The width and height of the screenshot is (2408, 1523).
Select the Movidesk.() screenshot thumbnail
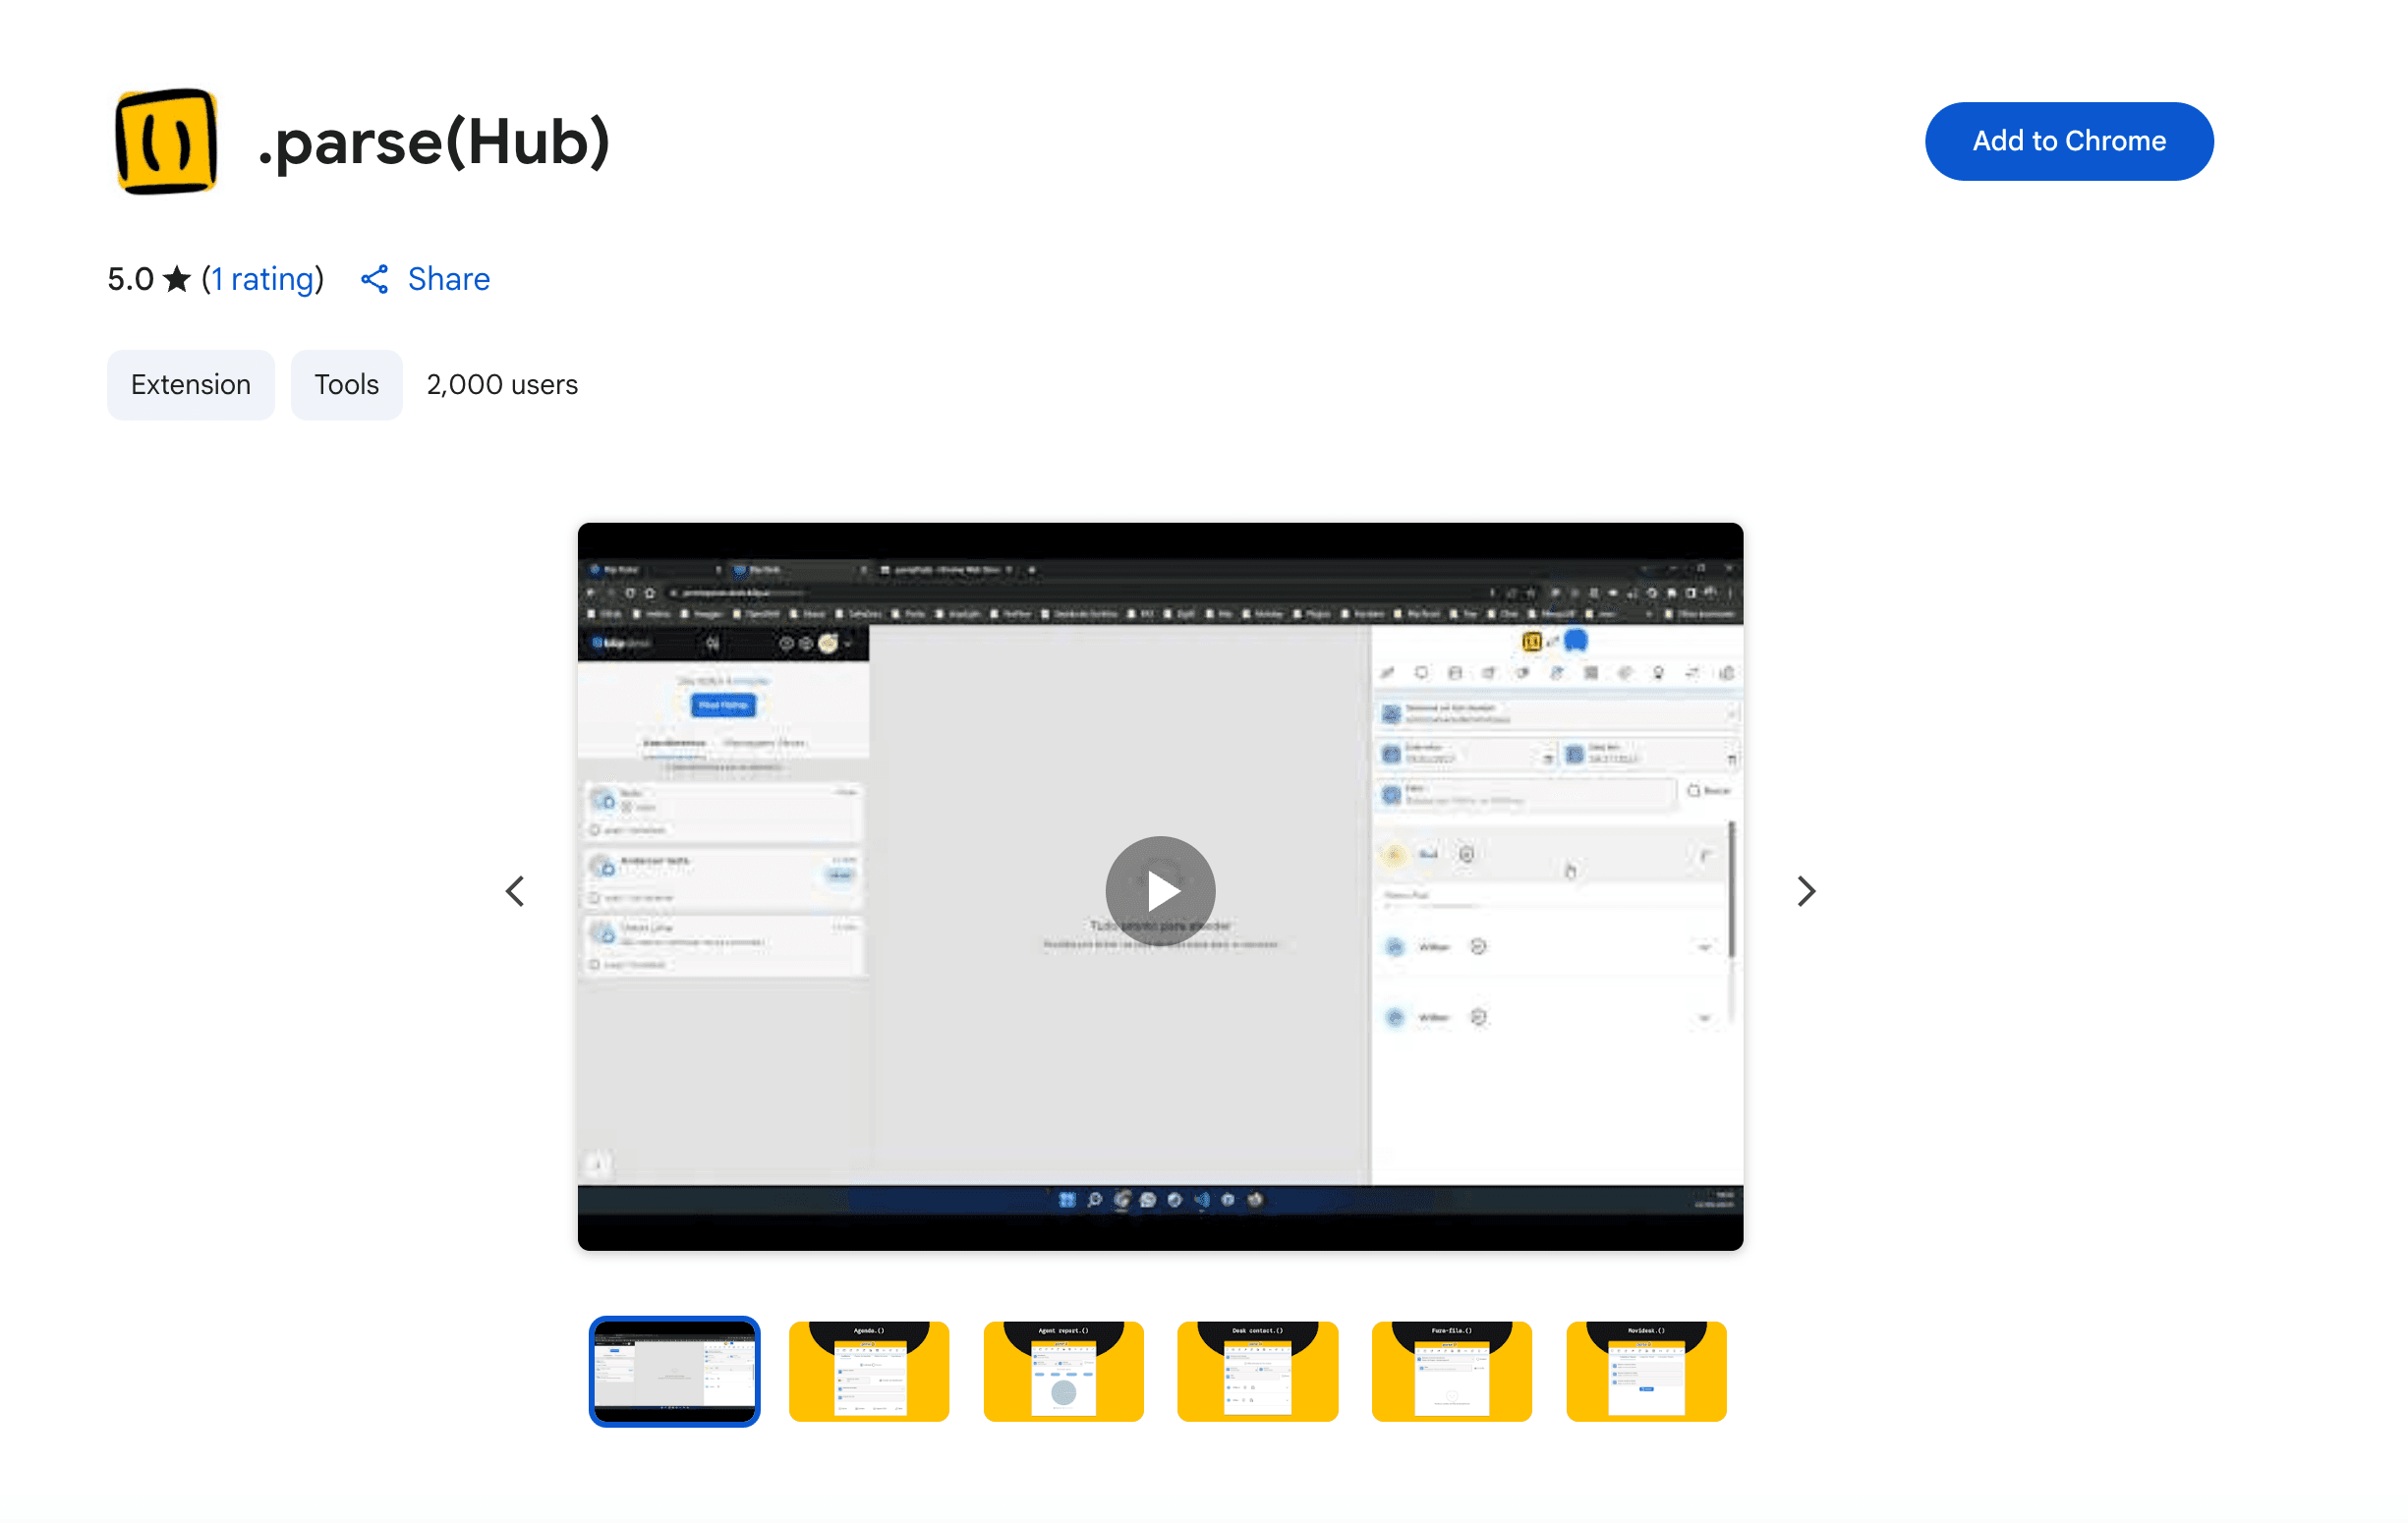1646,1371
